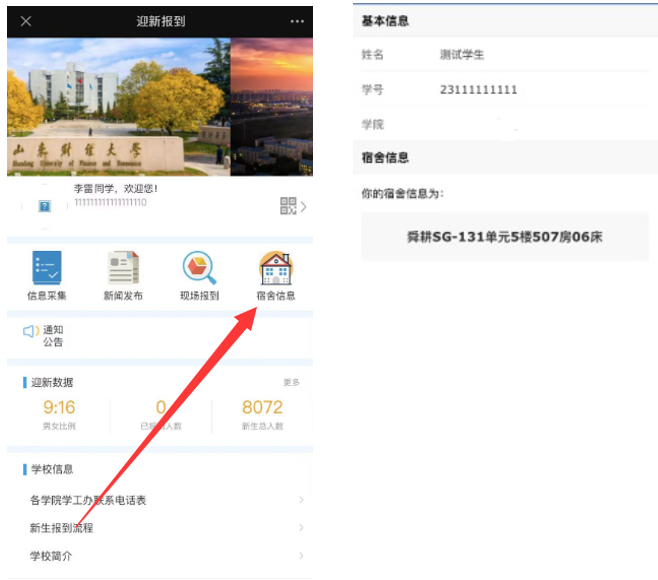Select the dormitory assignment box 舜耕SG-131
Viewport: 658px width, 580px height.
coord(504,238)
